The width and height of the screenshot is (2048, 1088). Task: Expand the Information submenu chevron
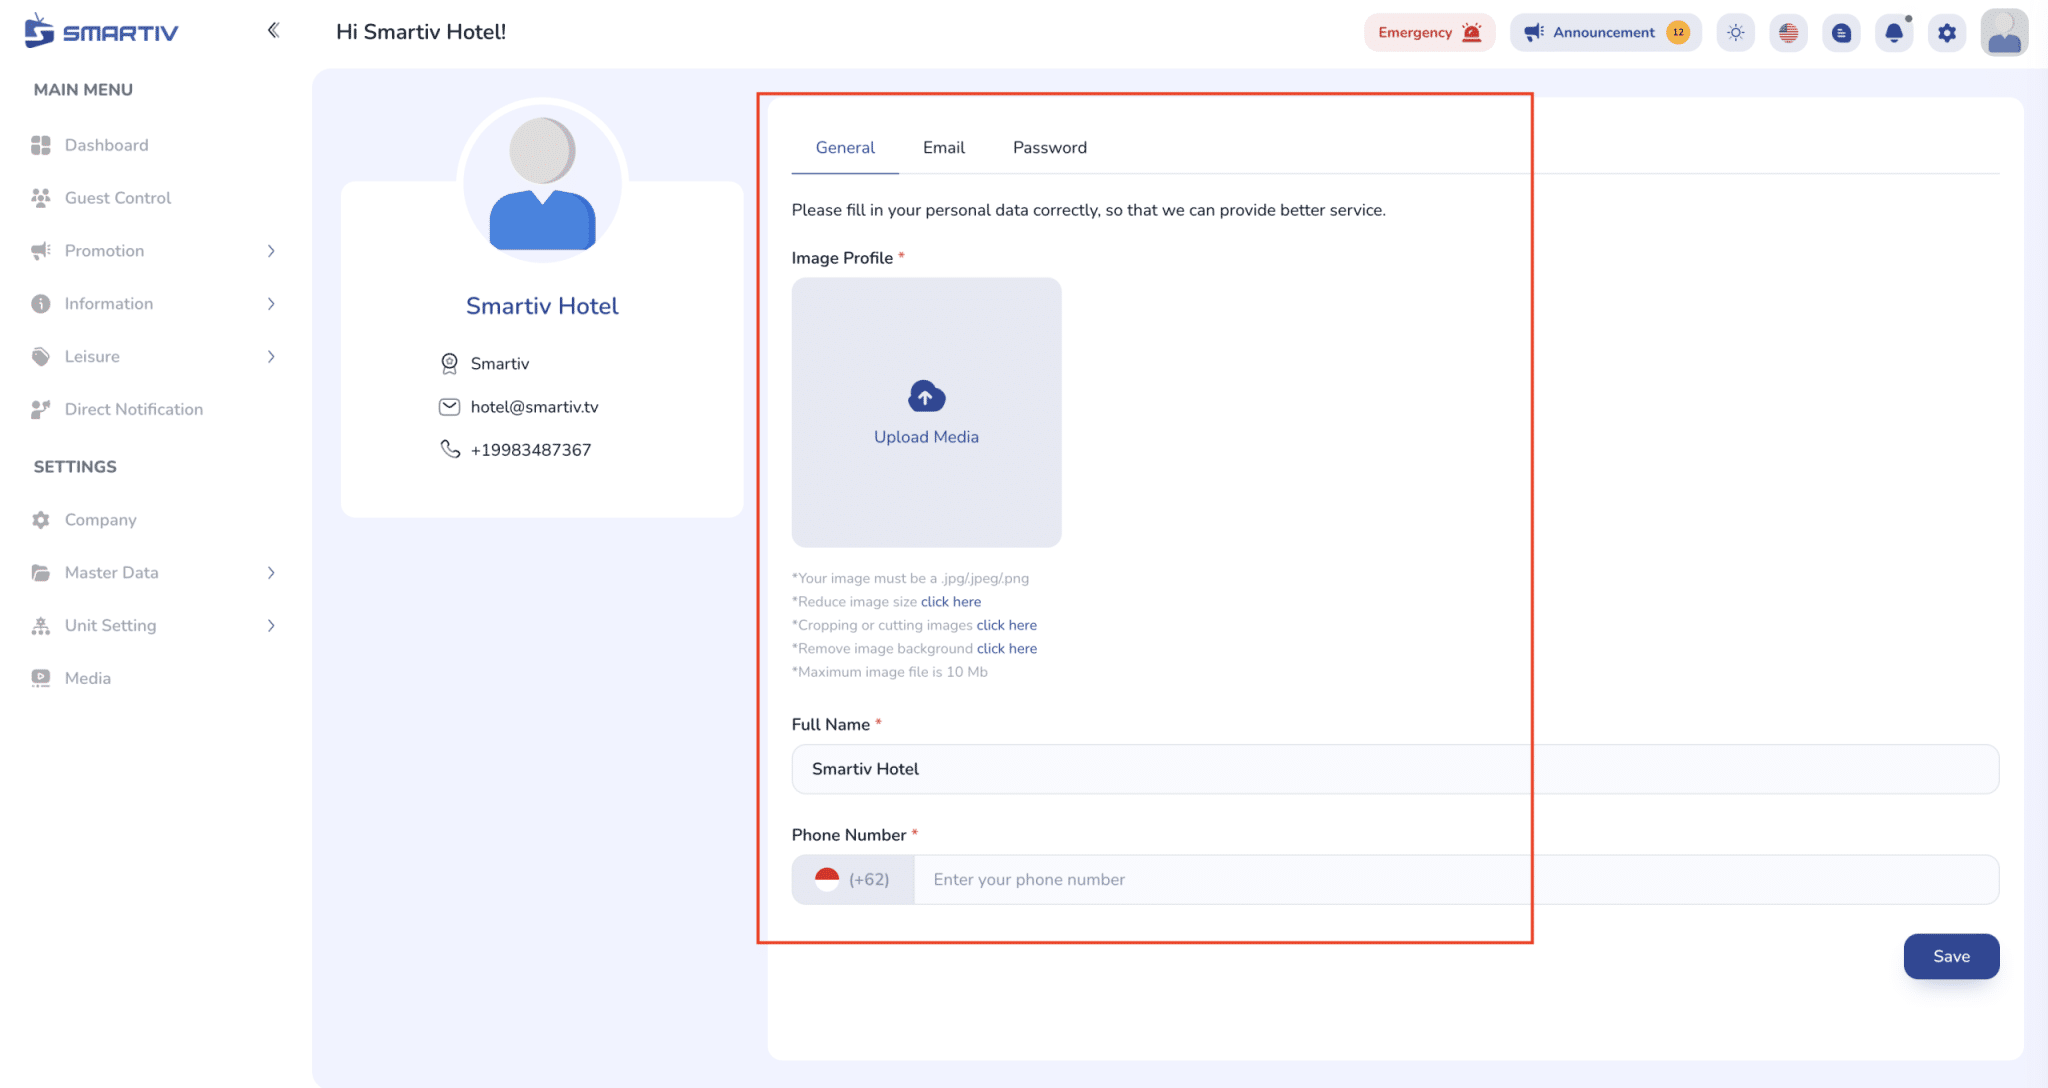[271, 304]
